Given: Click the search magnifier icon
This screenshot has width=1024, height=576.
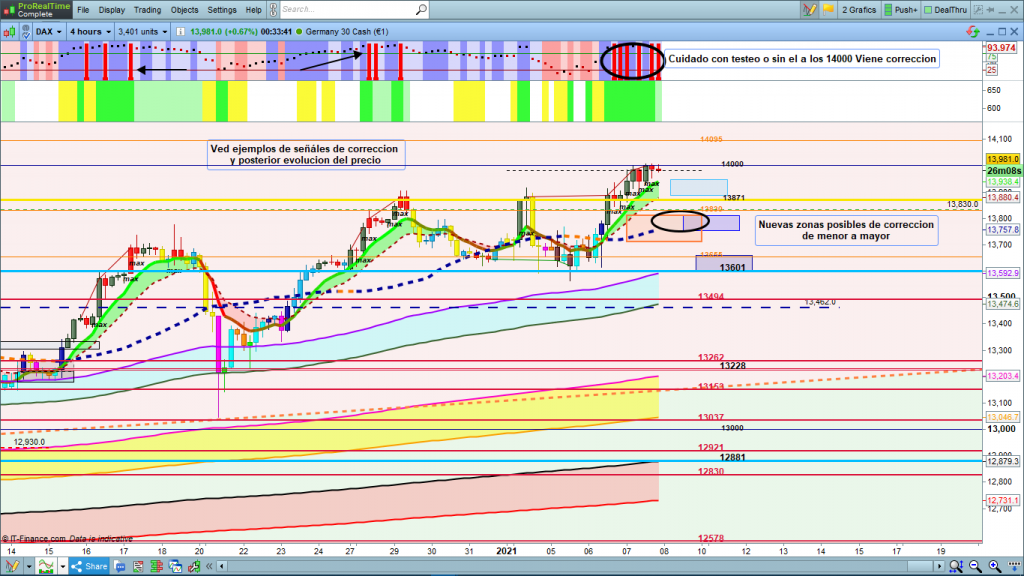Looking at the screenshot, I should pos(421,9).
